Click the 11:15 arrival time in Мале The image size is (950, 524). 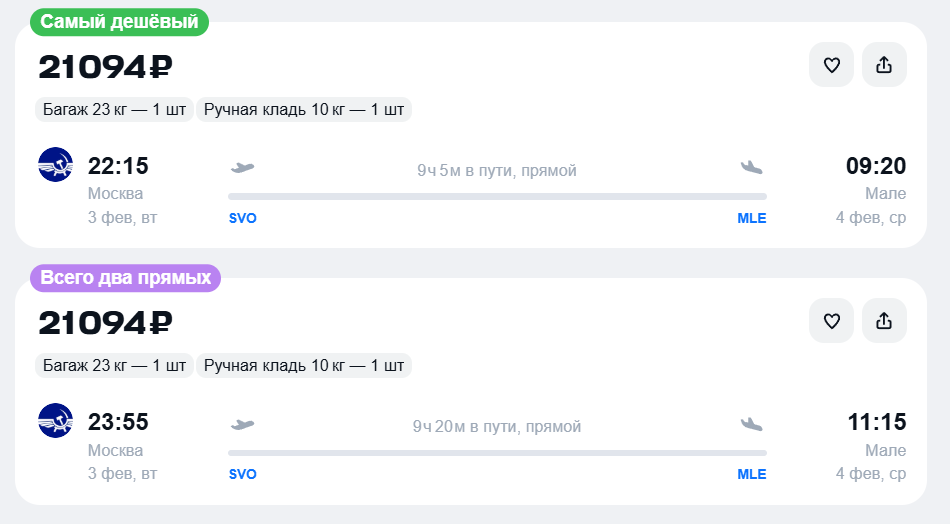click(x=878, y=422)
